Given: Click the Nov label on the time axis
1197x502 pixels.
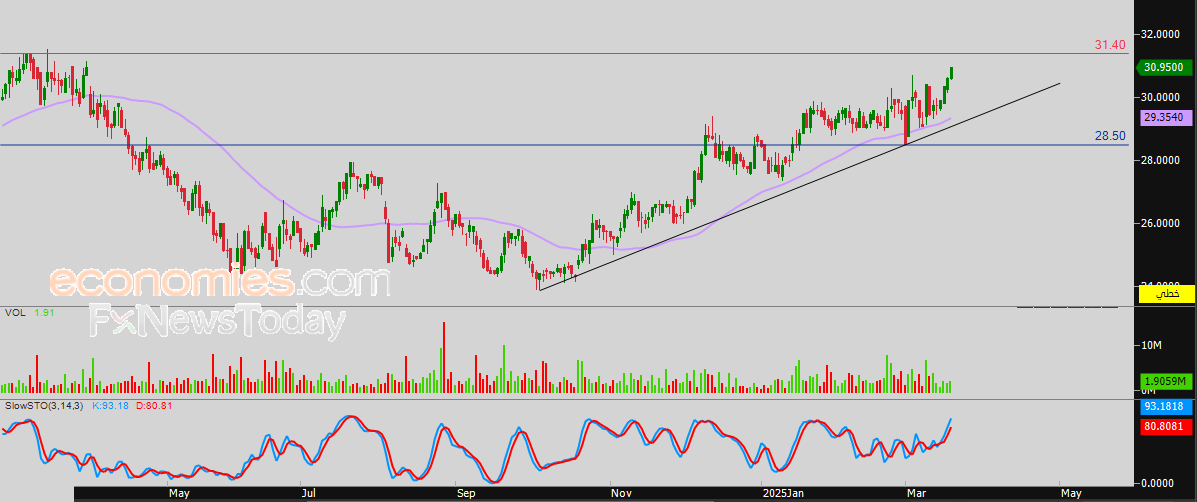Looking at the screenshot, I should point(621,494).
